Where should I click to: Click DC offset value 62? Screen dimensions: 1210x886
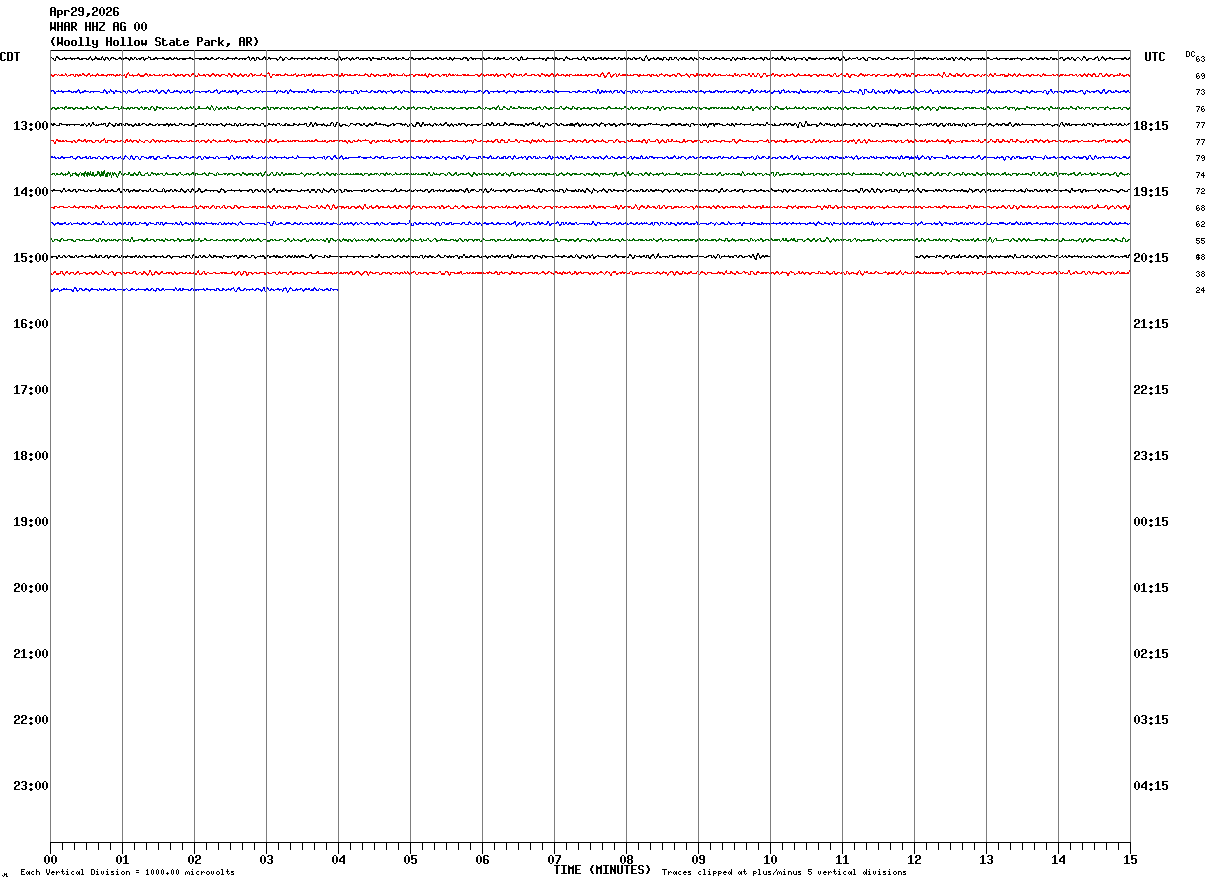[x=1200, y=224]
